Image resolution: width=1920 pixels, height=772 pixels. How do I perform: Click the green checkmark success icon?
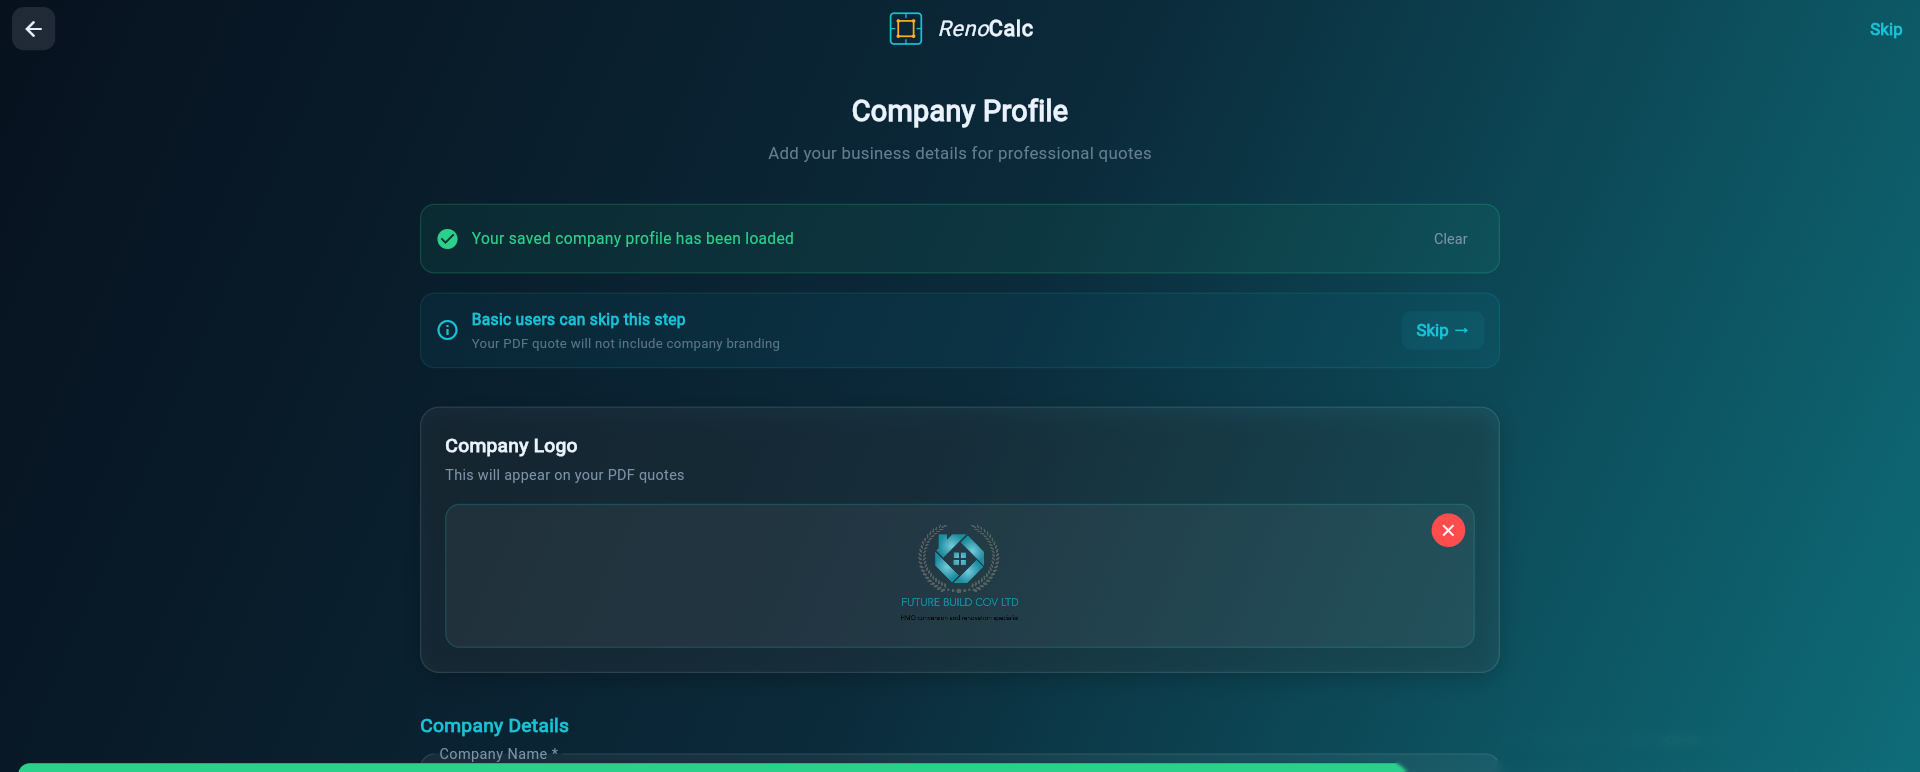click(x=448, y=239)
